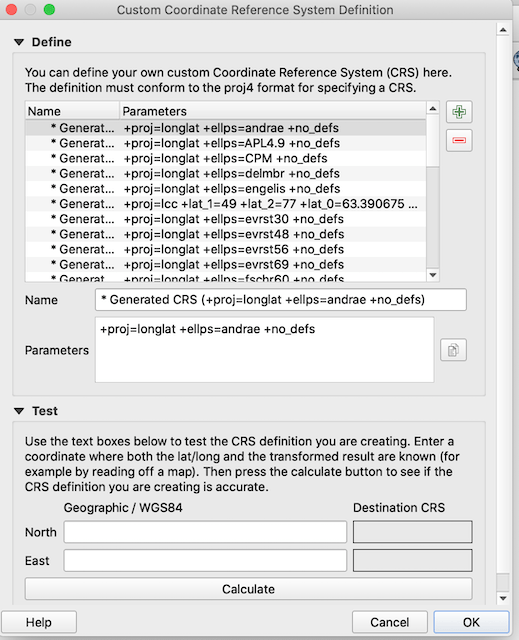
Task: Select the row with +ellps=APL4.9 parameters
Action: coord(226,143)
